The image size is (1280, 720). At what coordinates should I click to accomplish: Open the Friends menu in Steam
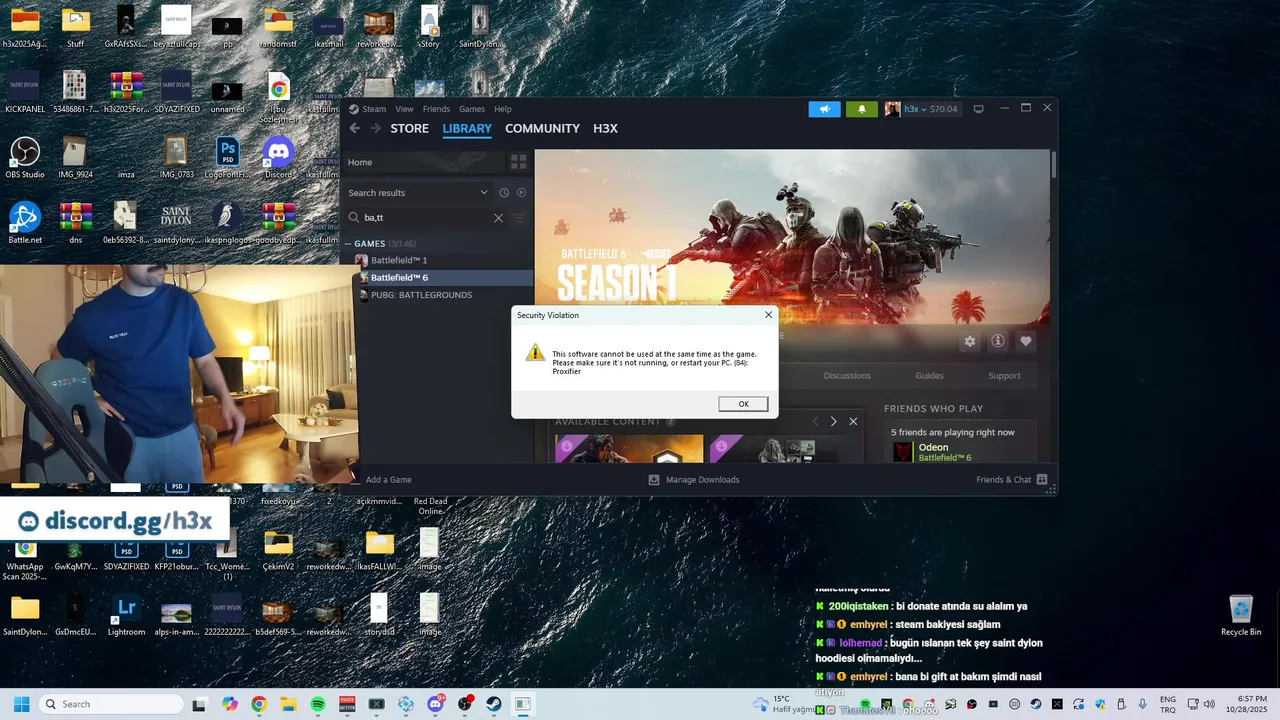click(436, 109)
